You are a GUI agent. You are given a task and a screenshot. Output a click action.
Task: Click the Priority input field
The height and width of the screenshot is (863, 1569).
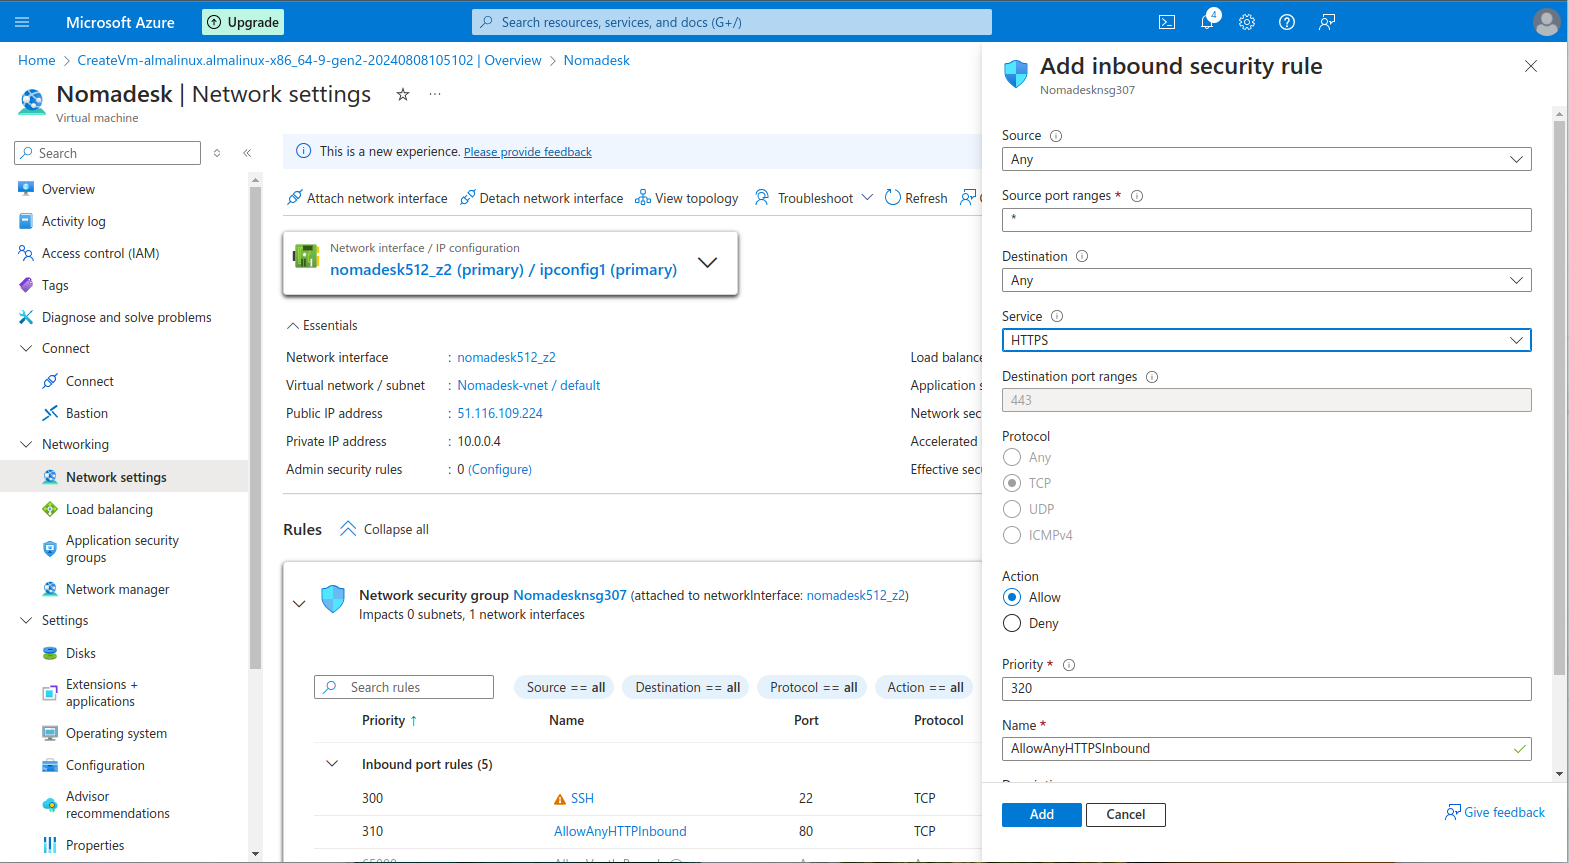1266,688
